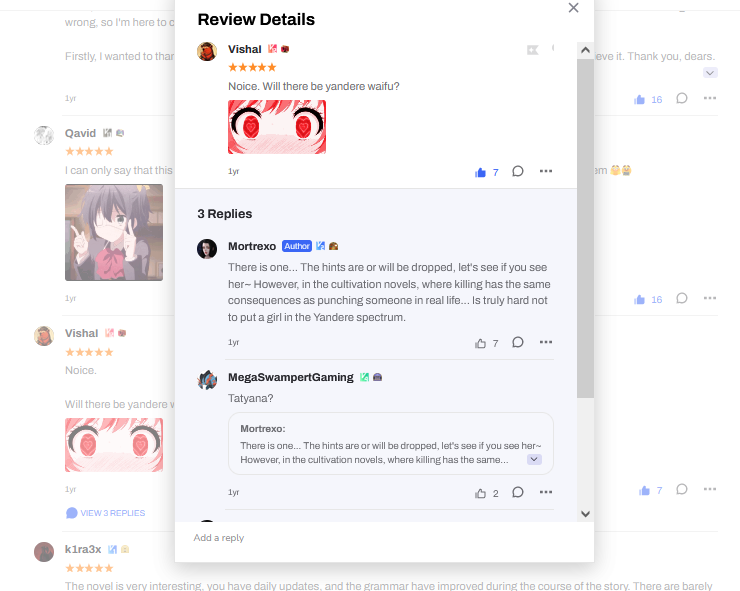Click MegaSwampertGaming's green level badge
Screen dimensions: 740x591
(x=364, y=377)
